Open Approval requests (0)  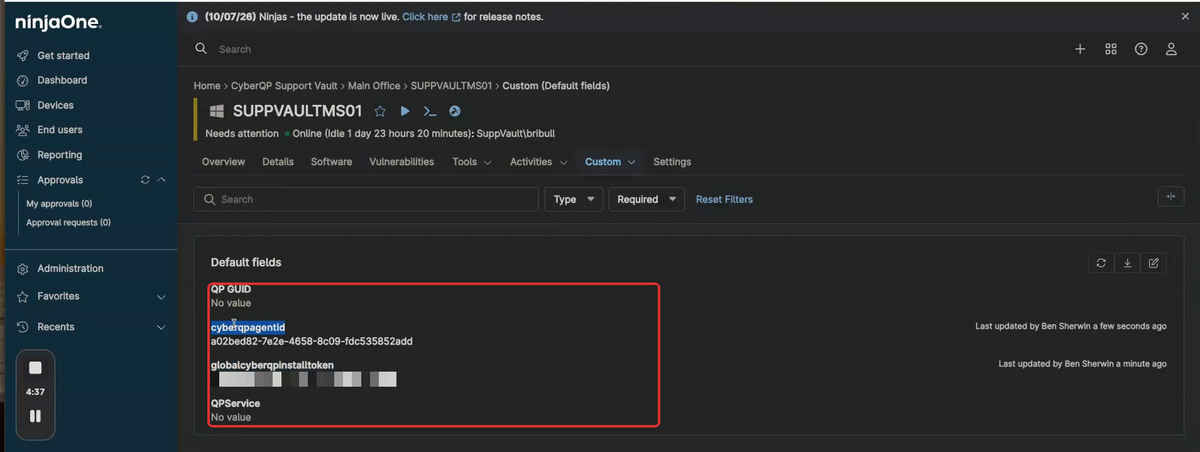[68, 222]
